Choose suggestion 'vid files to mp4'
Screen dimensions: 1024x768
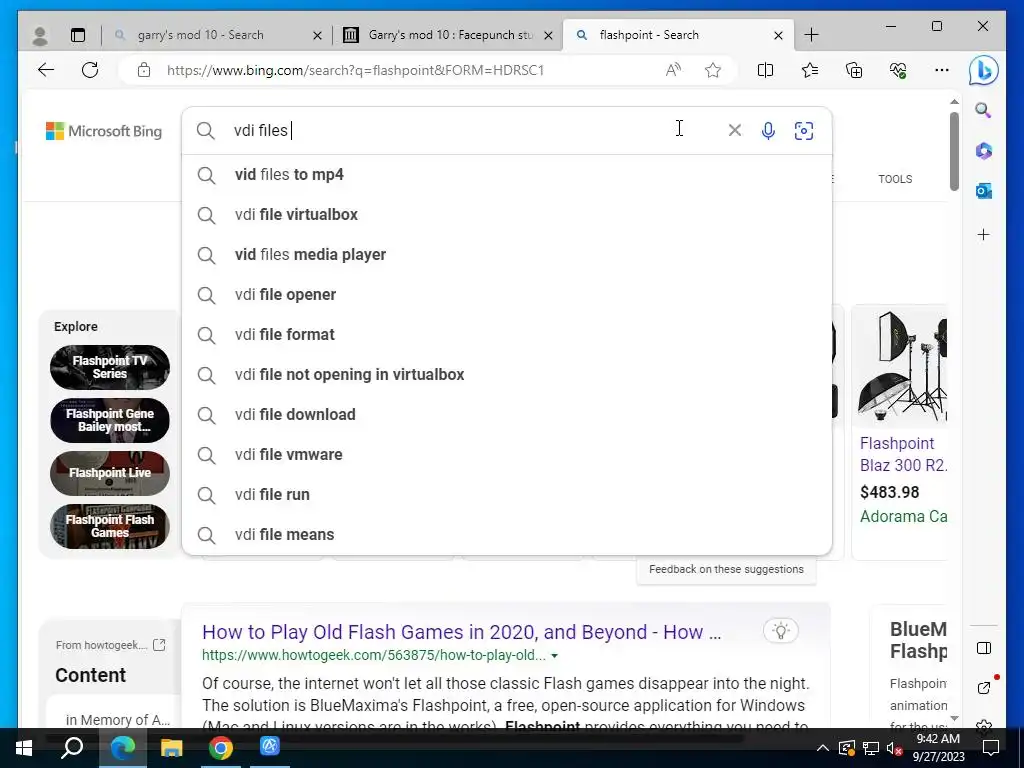click(507, 175)
